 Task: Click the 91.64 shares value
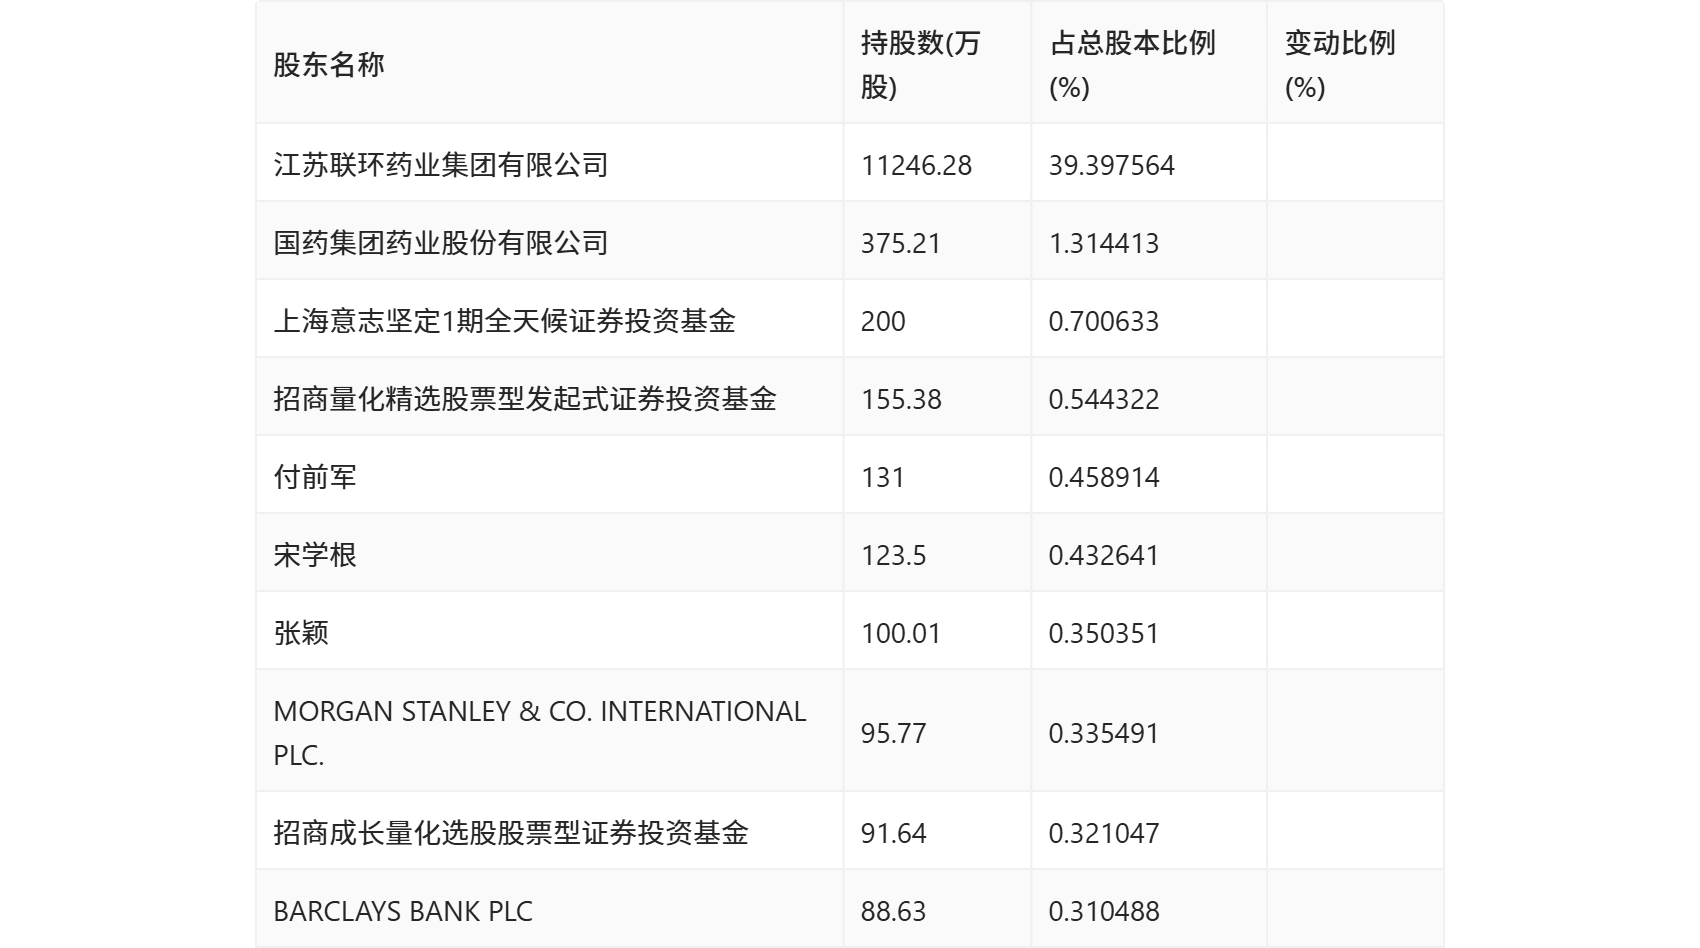pos(893,833)
